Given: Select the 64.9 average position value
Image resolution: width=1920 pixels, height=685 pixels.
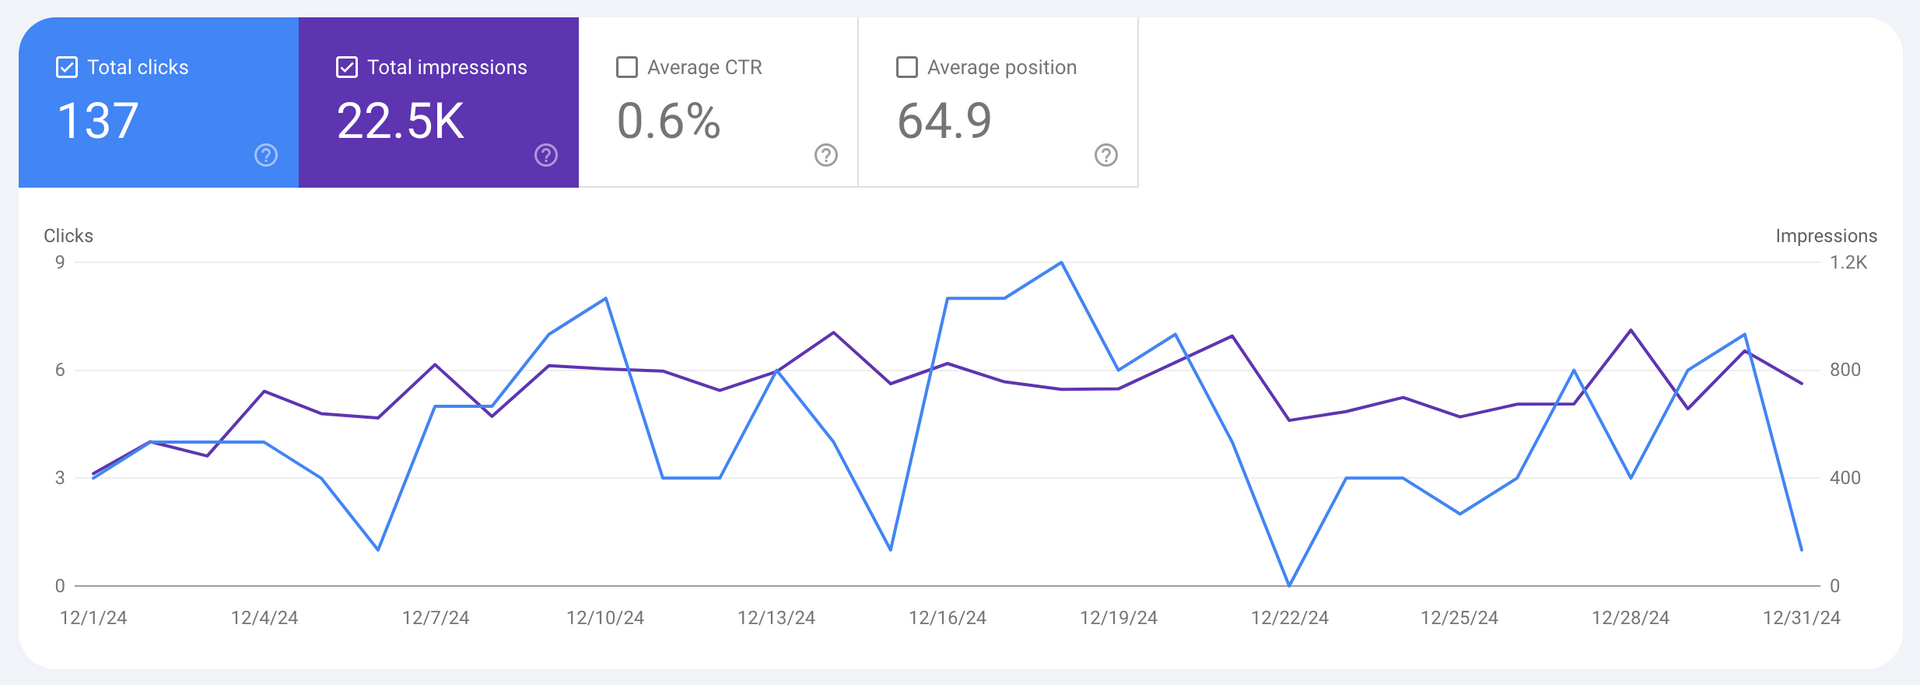Looking at the screenshot, I should (x=944, y=121).
